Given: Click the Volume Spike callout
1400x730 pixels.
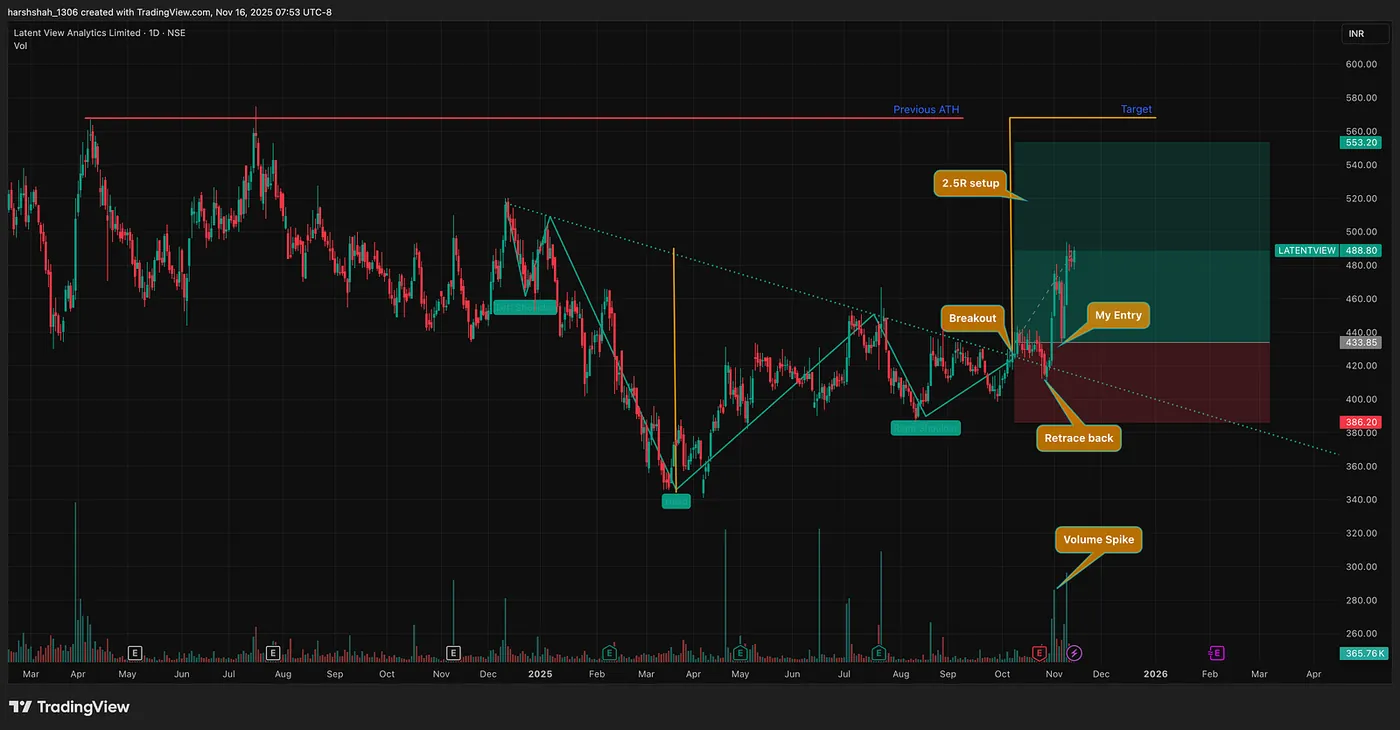Looking at the screenshot, I should click(x=1098, y=540).
